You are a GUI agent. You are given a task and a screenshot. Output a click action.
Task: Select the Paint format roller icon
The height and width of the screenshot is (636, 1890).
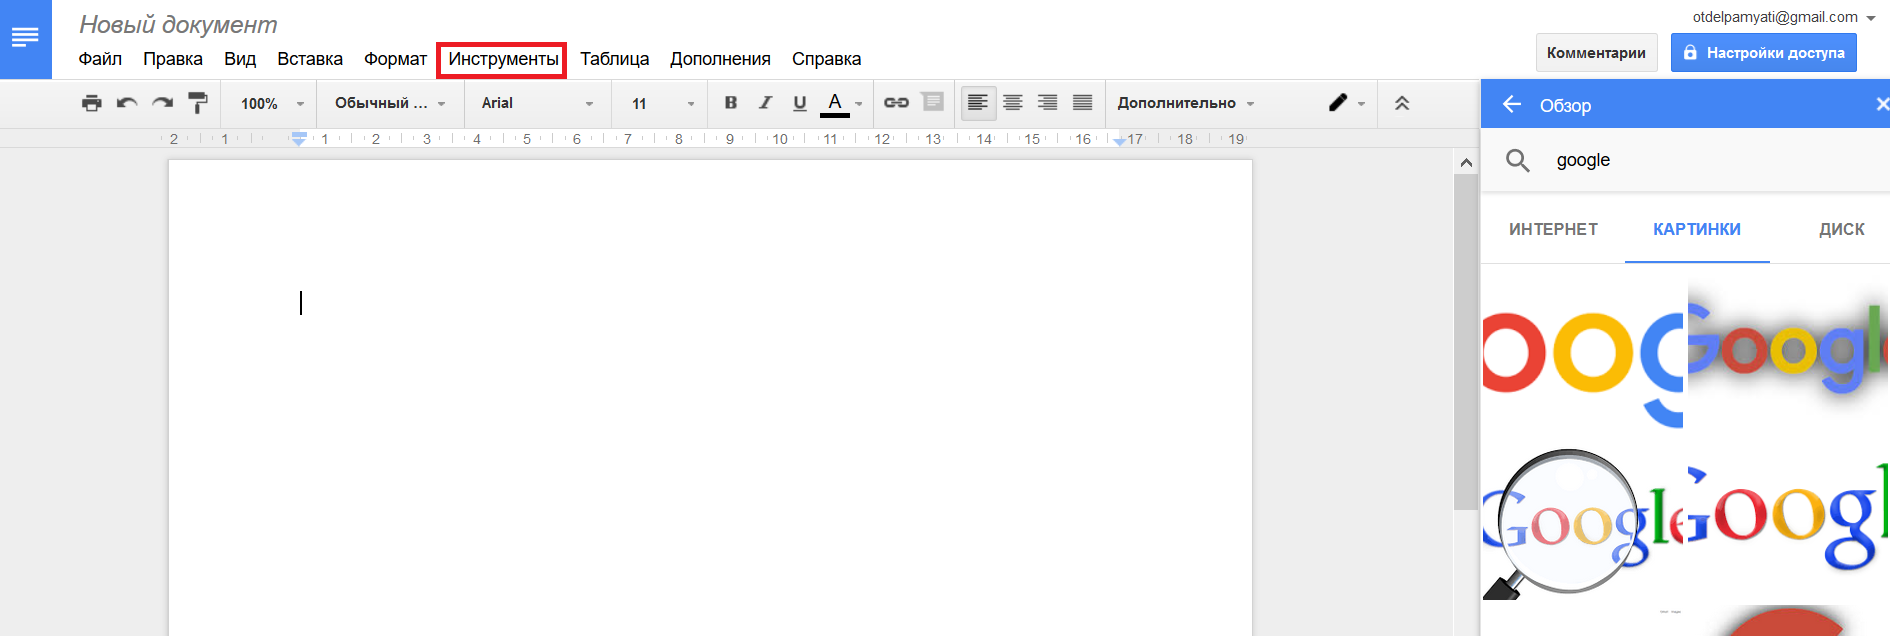coord(198,103)
